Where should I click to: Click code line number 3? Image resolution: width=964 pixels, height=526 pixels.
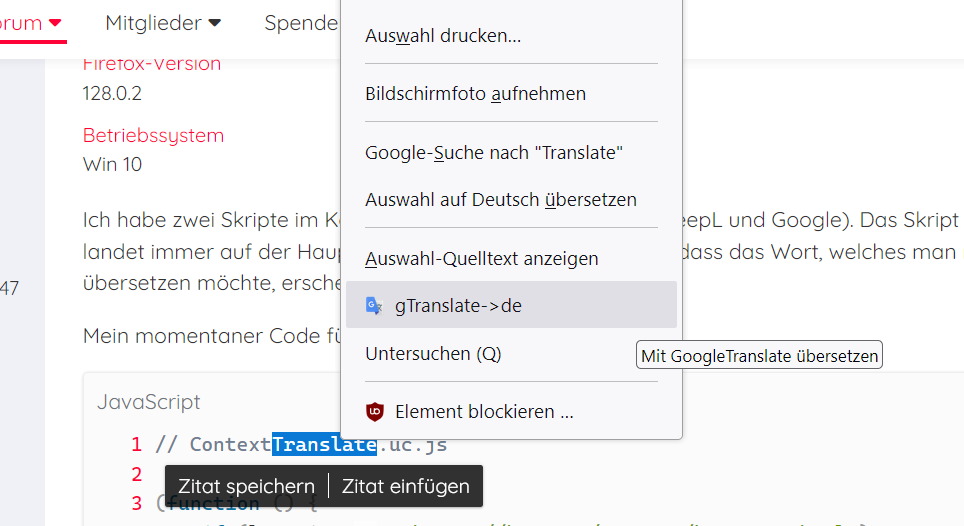[136, 502]
